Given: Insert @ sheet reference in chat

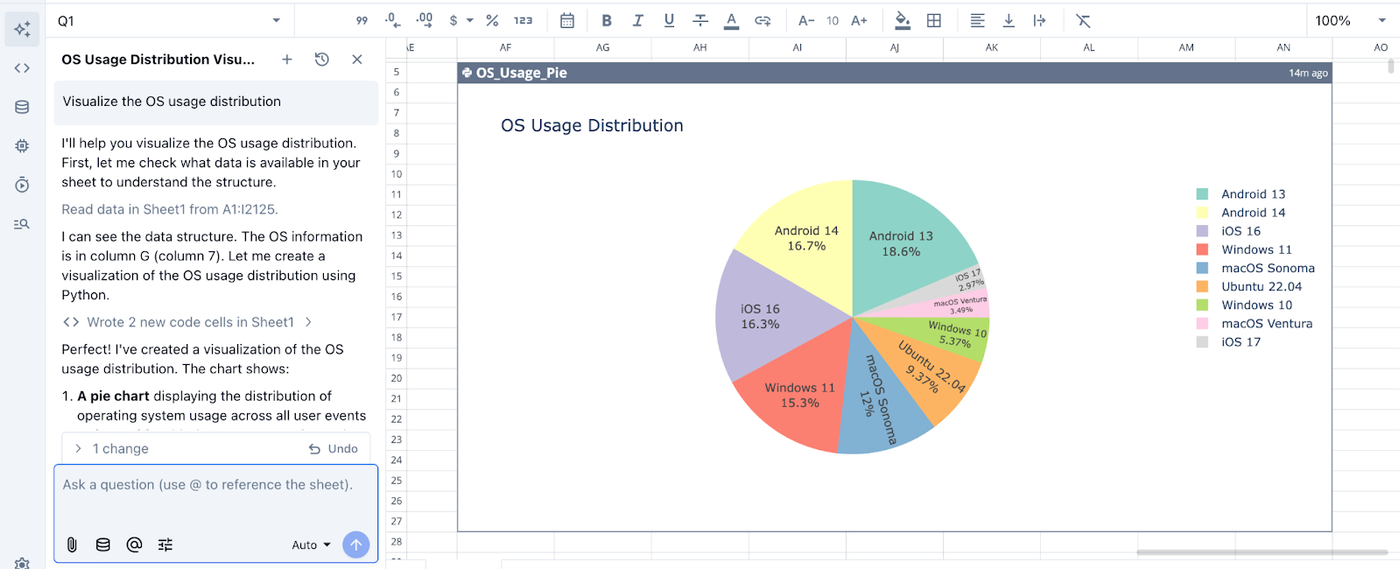Looking at the screenshot, I should [134, 545].
